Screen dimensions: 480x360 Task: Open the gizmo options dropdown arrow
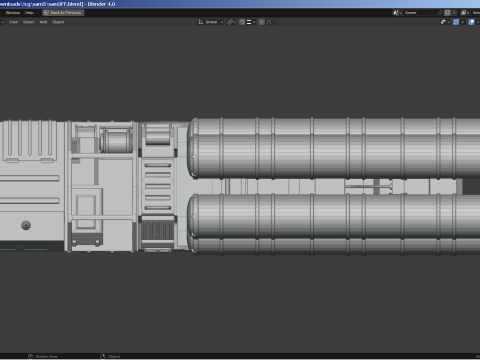[x=462, y=22]
